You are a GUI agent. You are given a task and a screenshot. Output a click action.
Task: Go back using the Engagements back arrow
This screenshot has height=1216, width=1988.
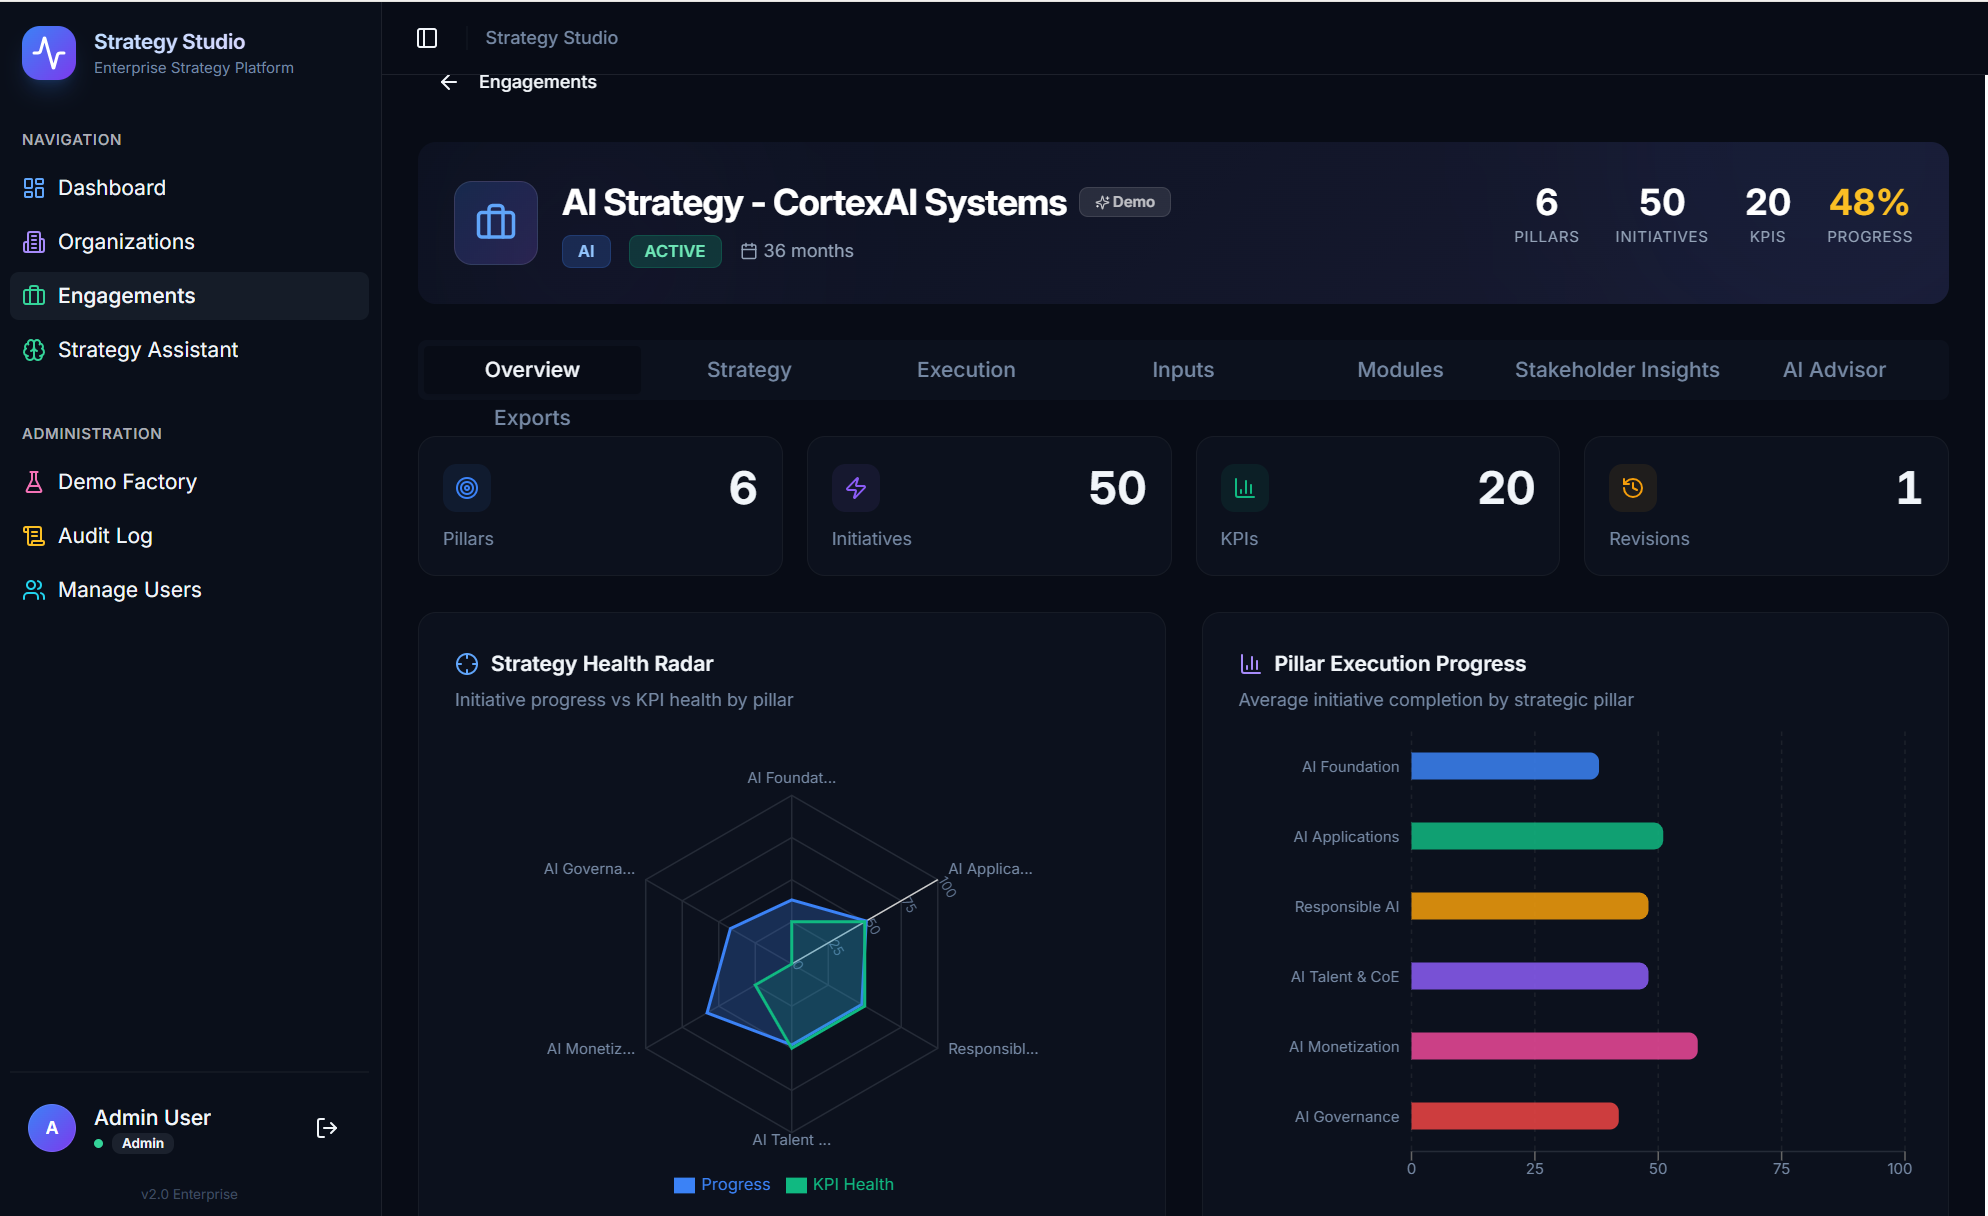pyautogui.click(x=447, y=82)
